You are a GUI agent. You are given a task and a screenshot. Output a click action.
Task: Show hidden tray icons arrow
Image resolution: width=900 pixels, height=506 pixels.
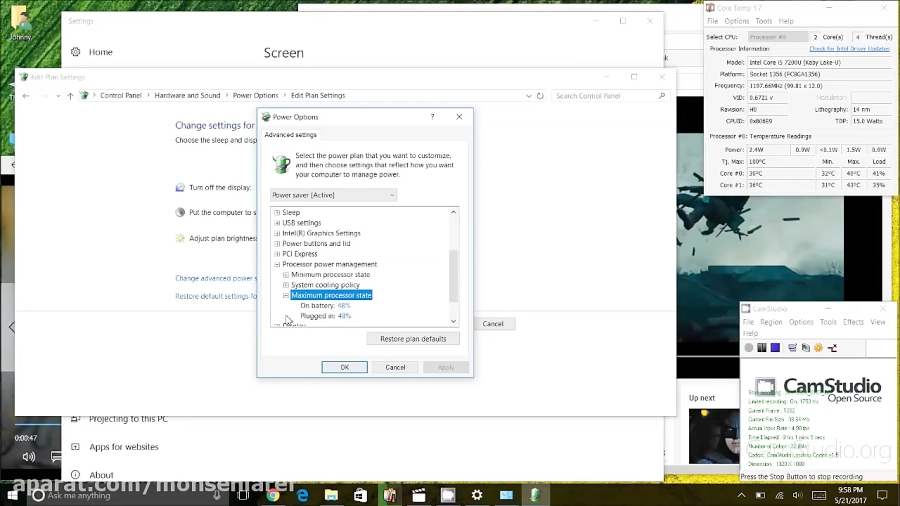pos(742,495)
